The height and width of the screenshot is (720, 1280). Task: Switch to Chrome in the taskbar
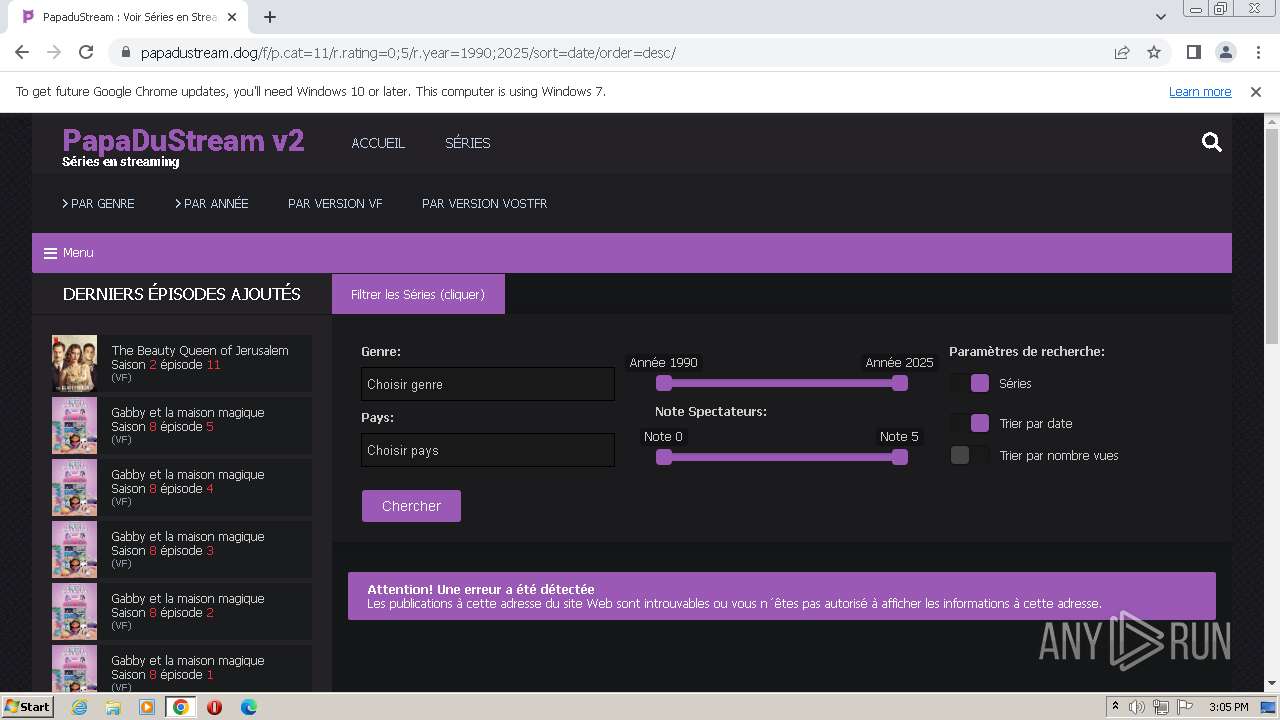point(181,707)
